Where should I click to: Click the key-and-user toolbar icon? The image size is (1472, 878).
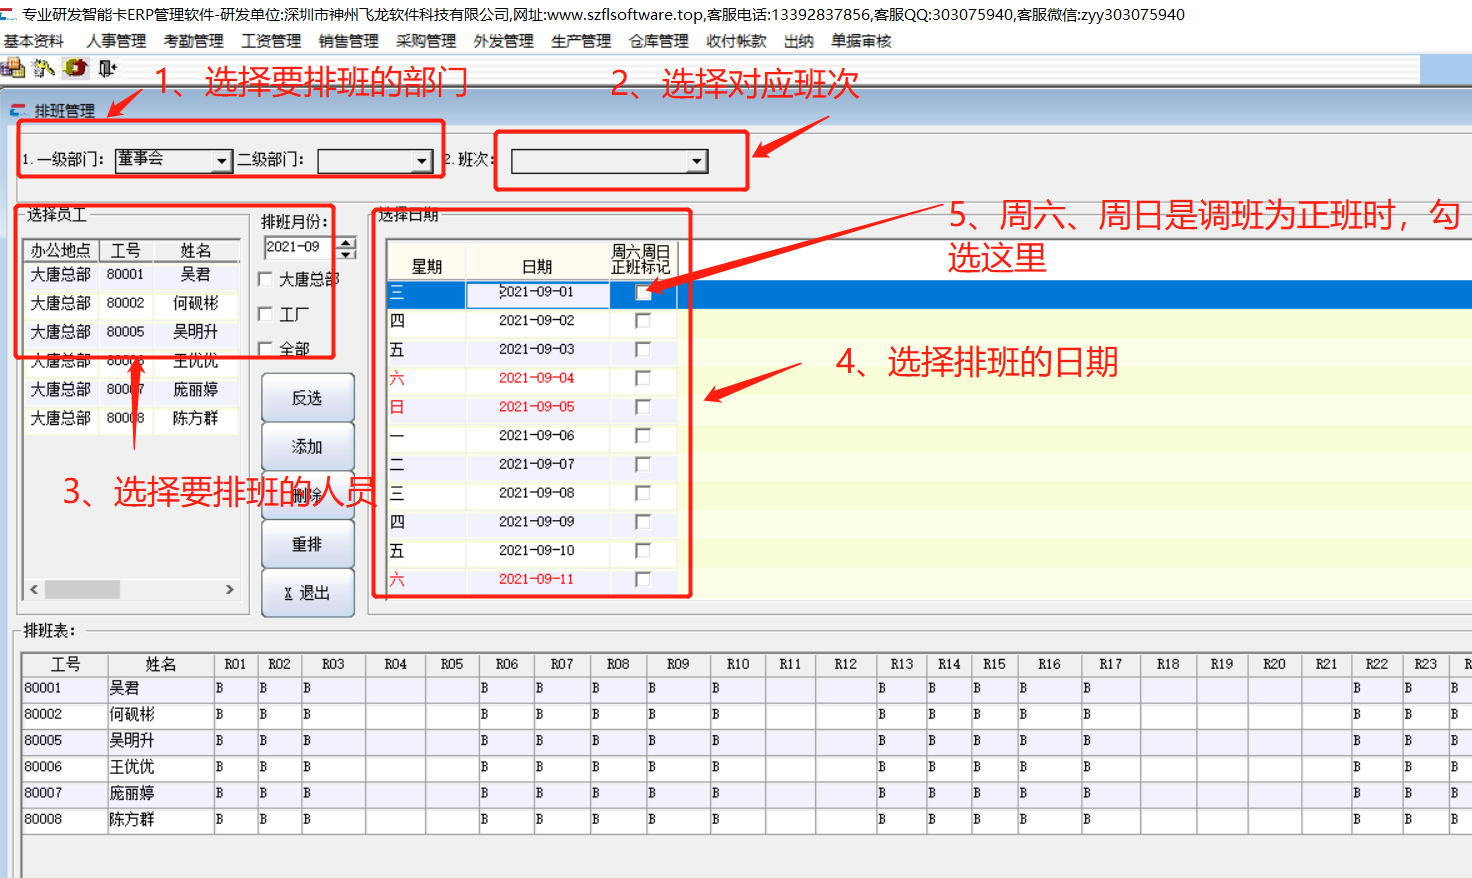44,68
